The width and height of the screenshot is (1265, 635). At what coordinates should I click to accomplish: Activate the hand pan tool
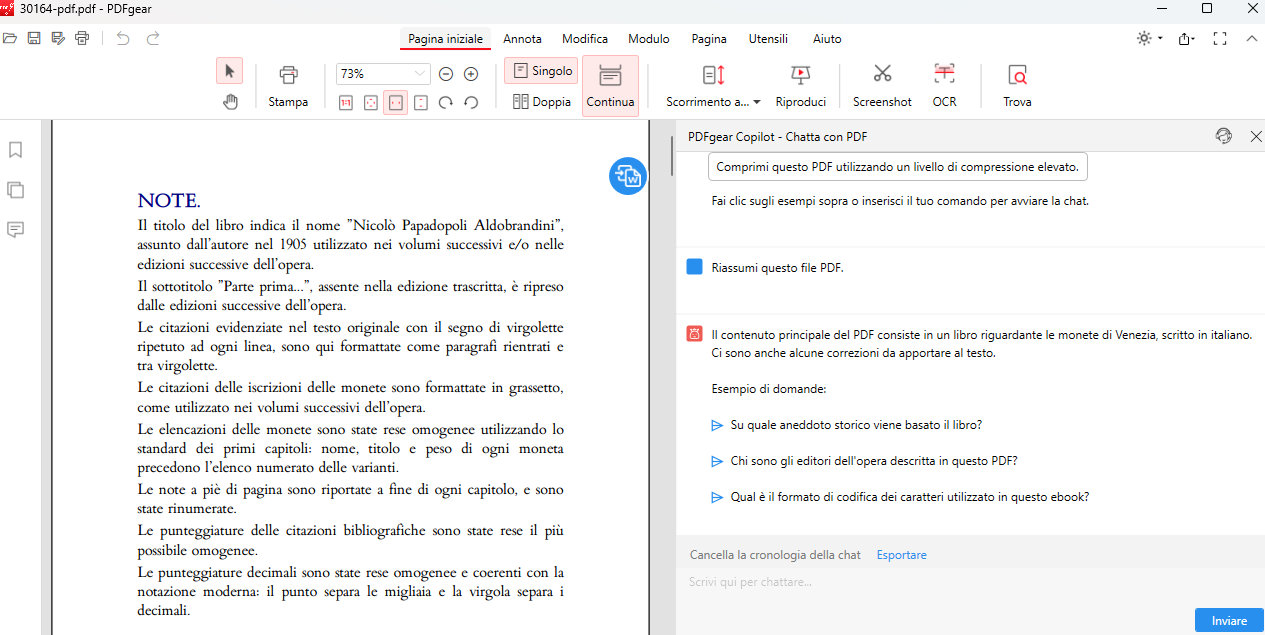click(230, 101)
